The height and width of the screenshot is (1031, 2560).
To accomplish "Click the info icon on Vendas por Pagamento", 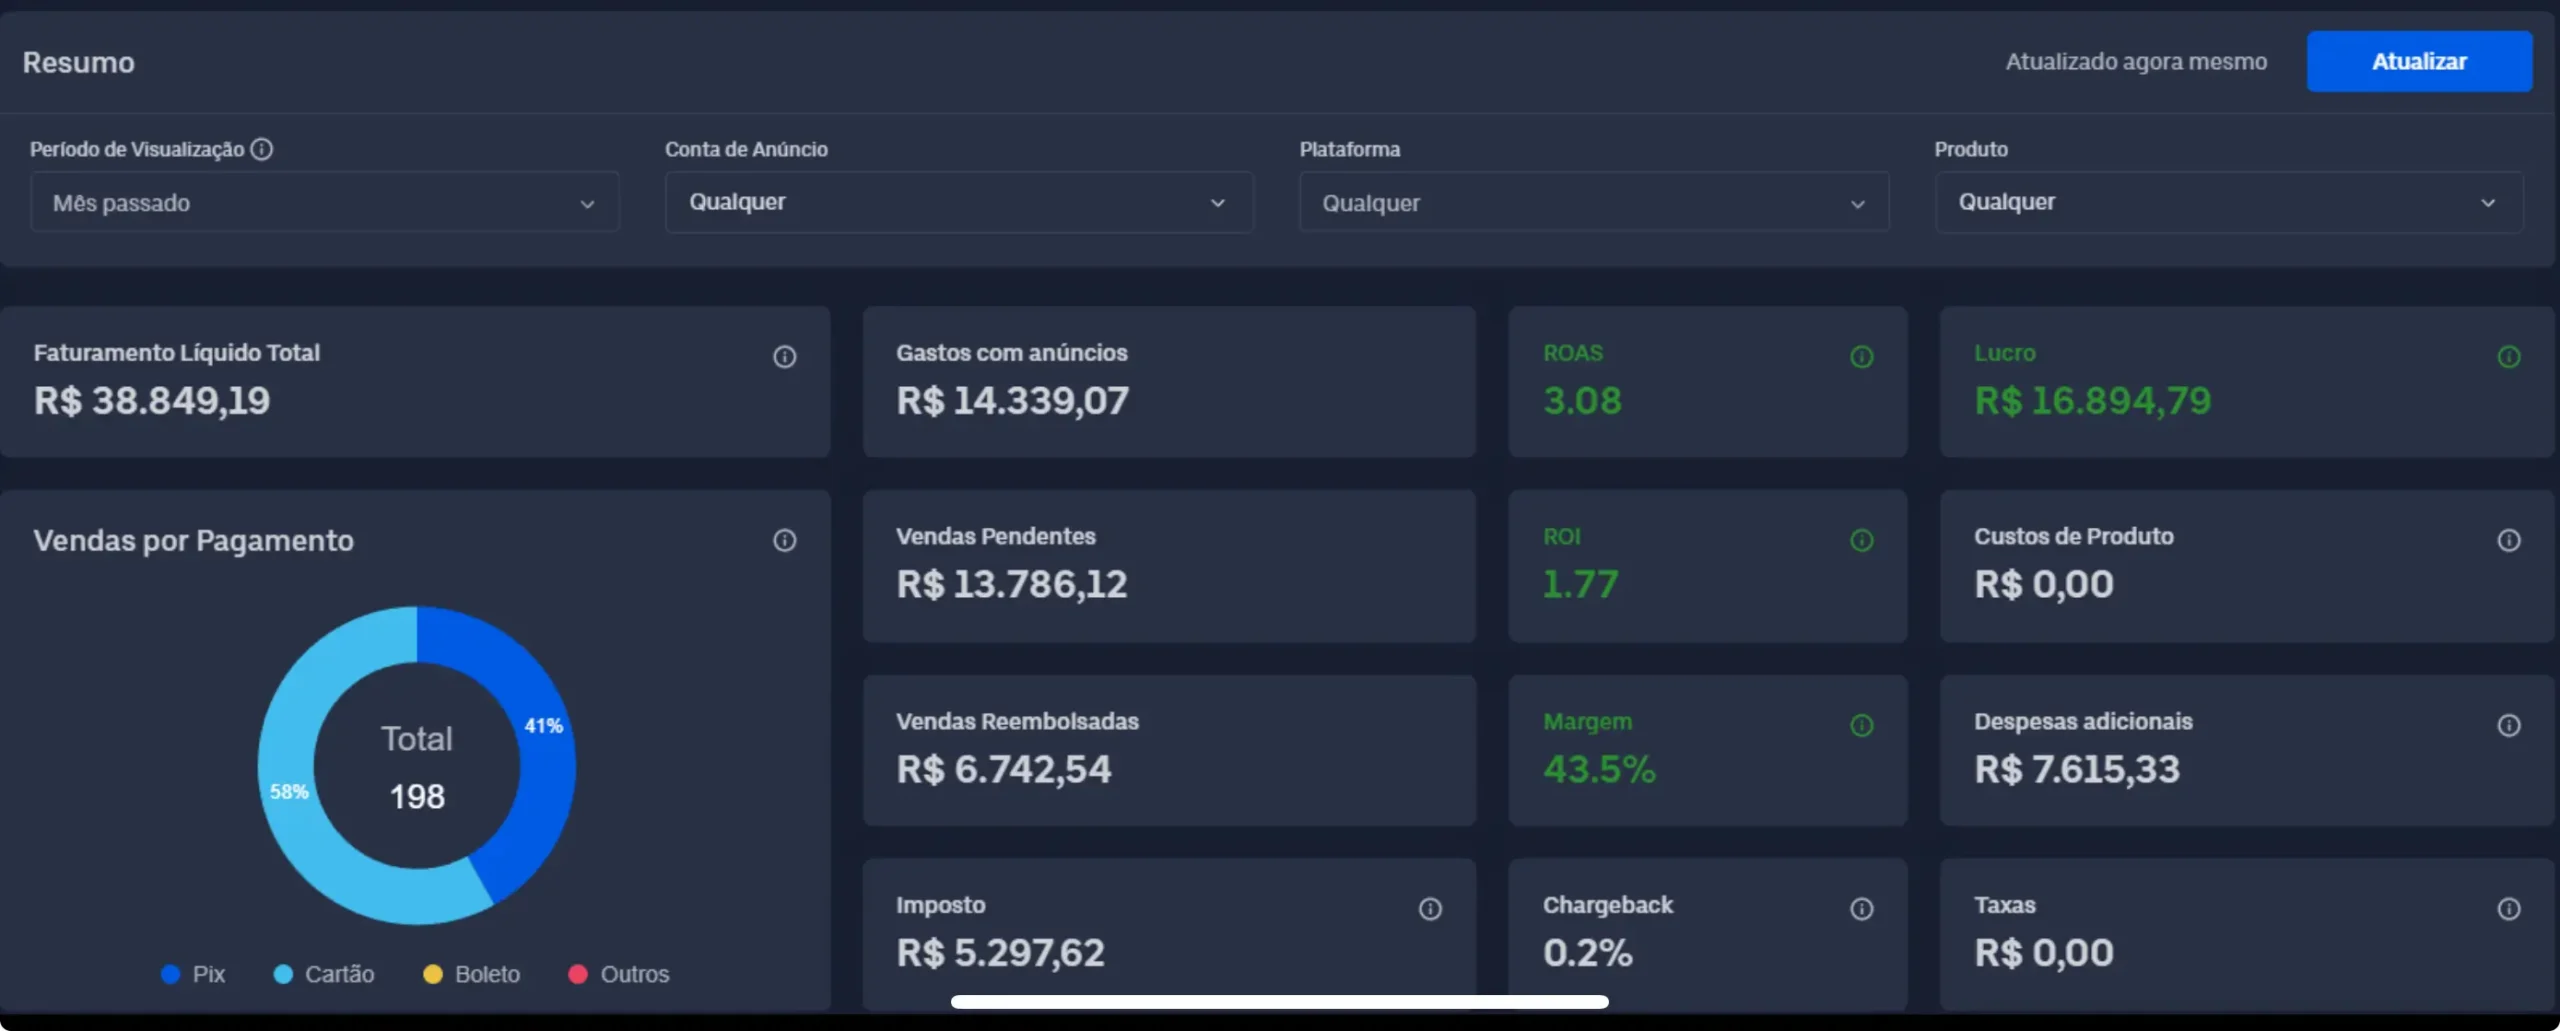I will [784, 541].
